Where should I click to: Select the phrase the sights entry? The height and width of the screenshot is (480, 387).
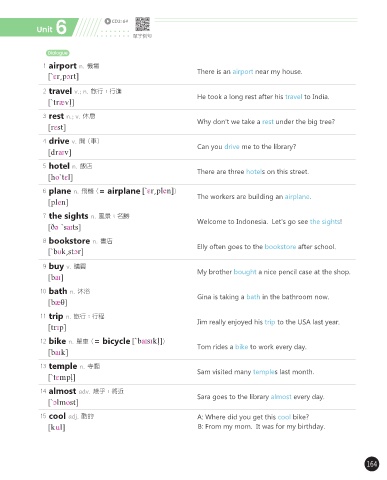(69, 216)
